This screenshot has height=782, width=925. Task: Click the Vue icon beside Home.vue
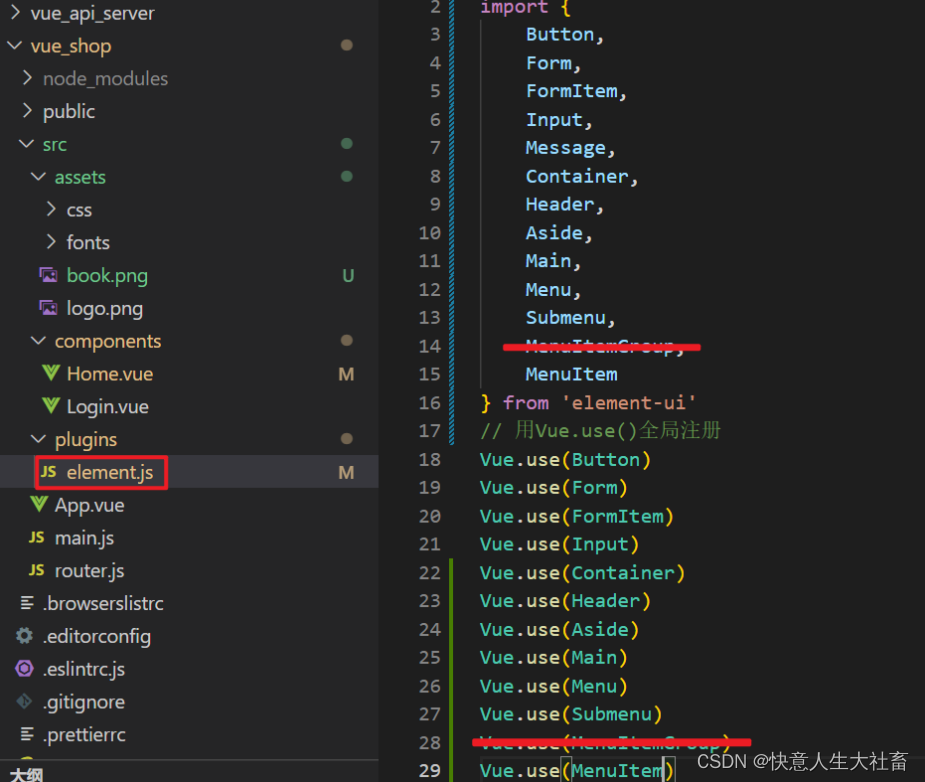(x=49, y=373)
